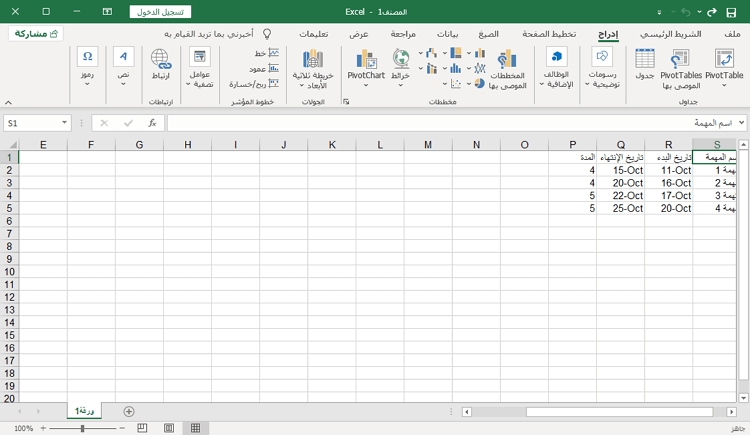Screen dimensions: 750x435
Task: Switch to Page Layout view
Action: 168,428
